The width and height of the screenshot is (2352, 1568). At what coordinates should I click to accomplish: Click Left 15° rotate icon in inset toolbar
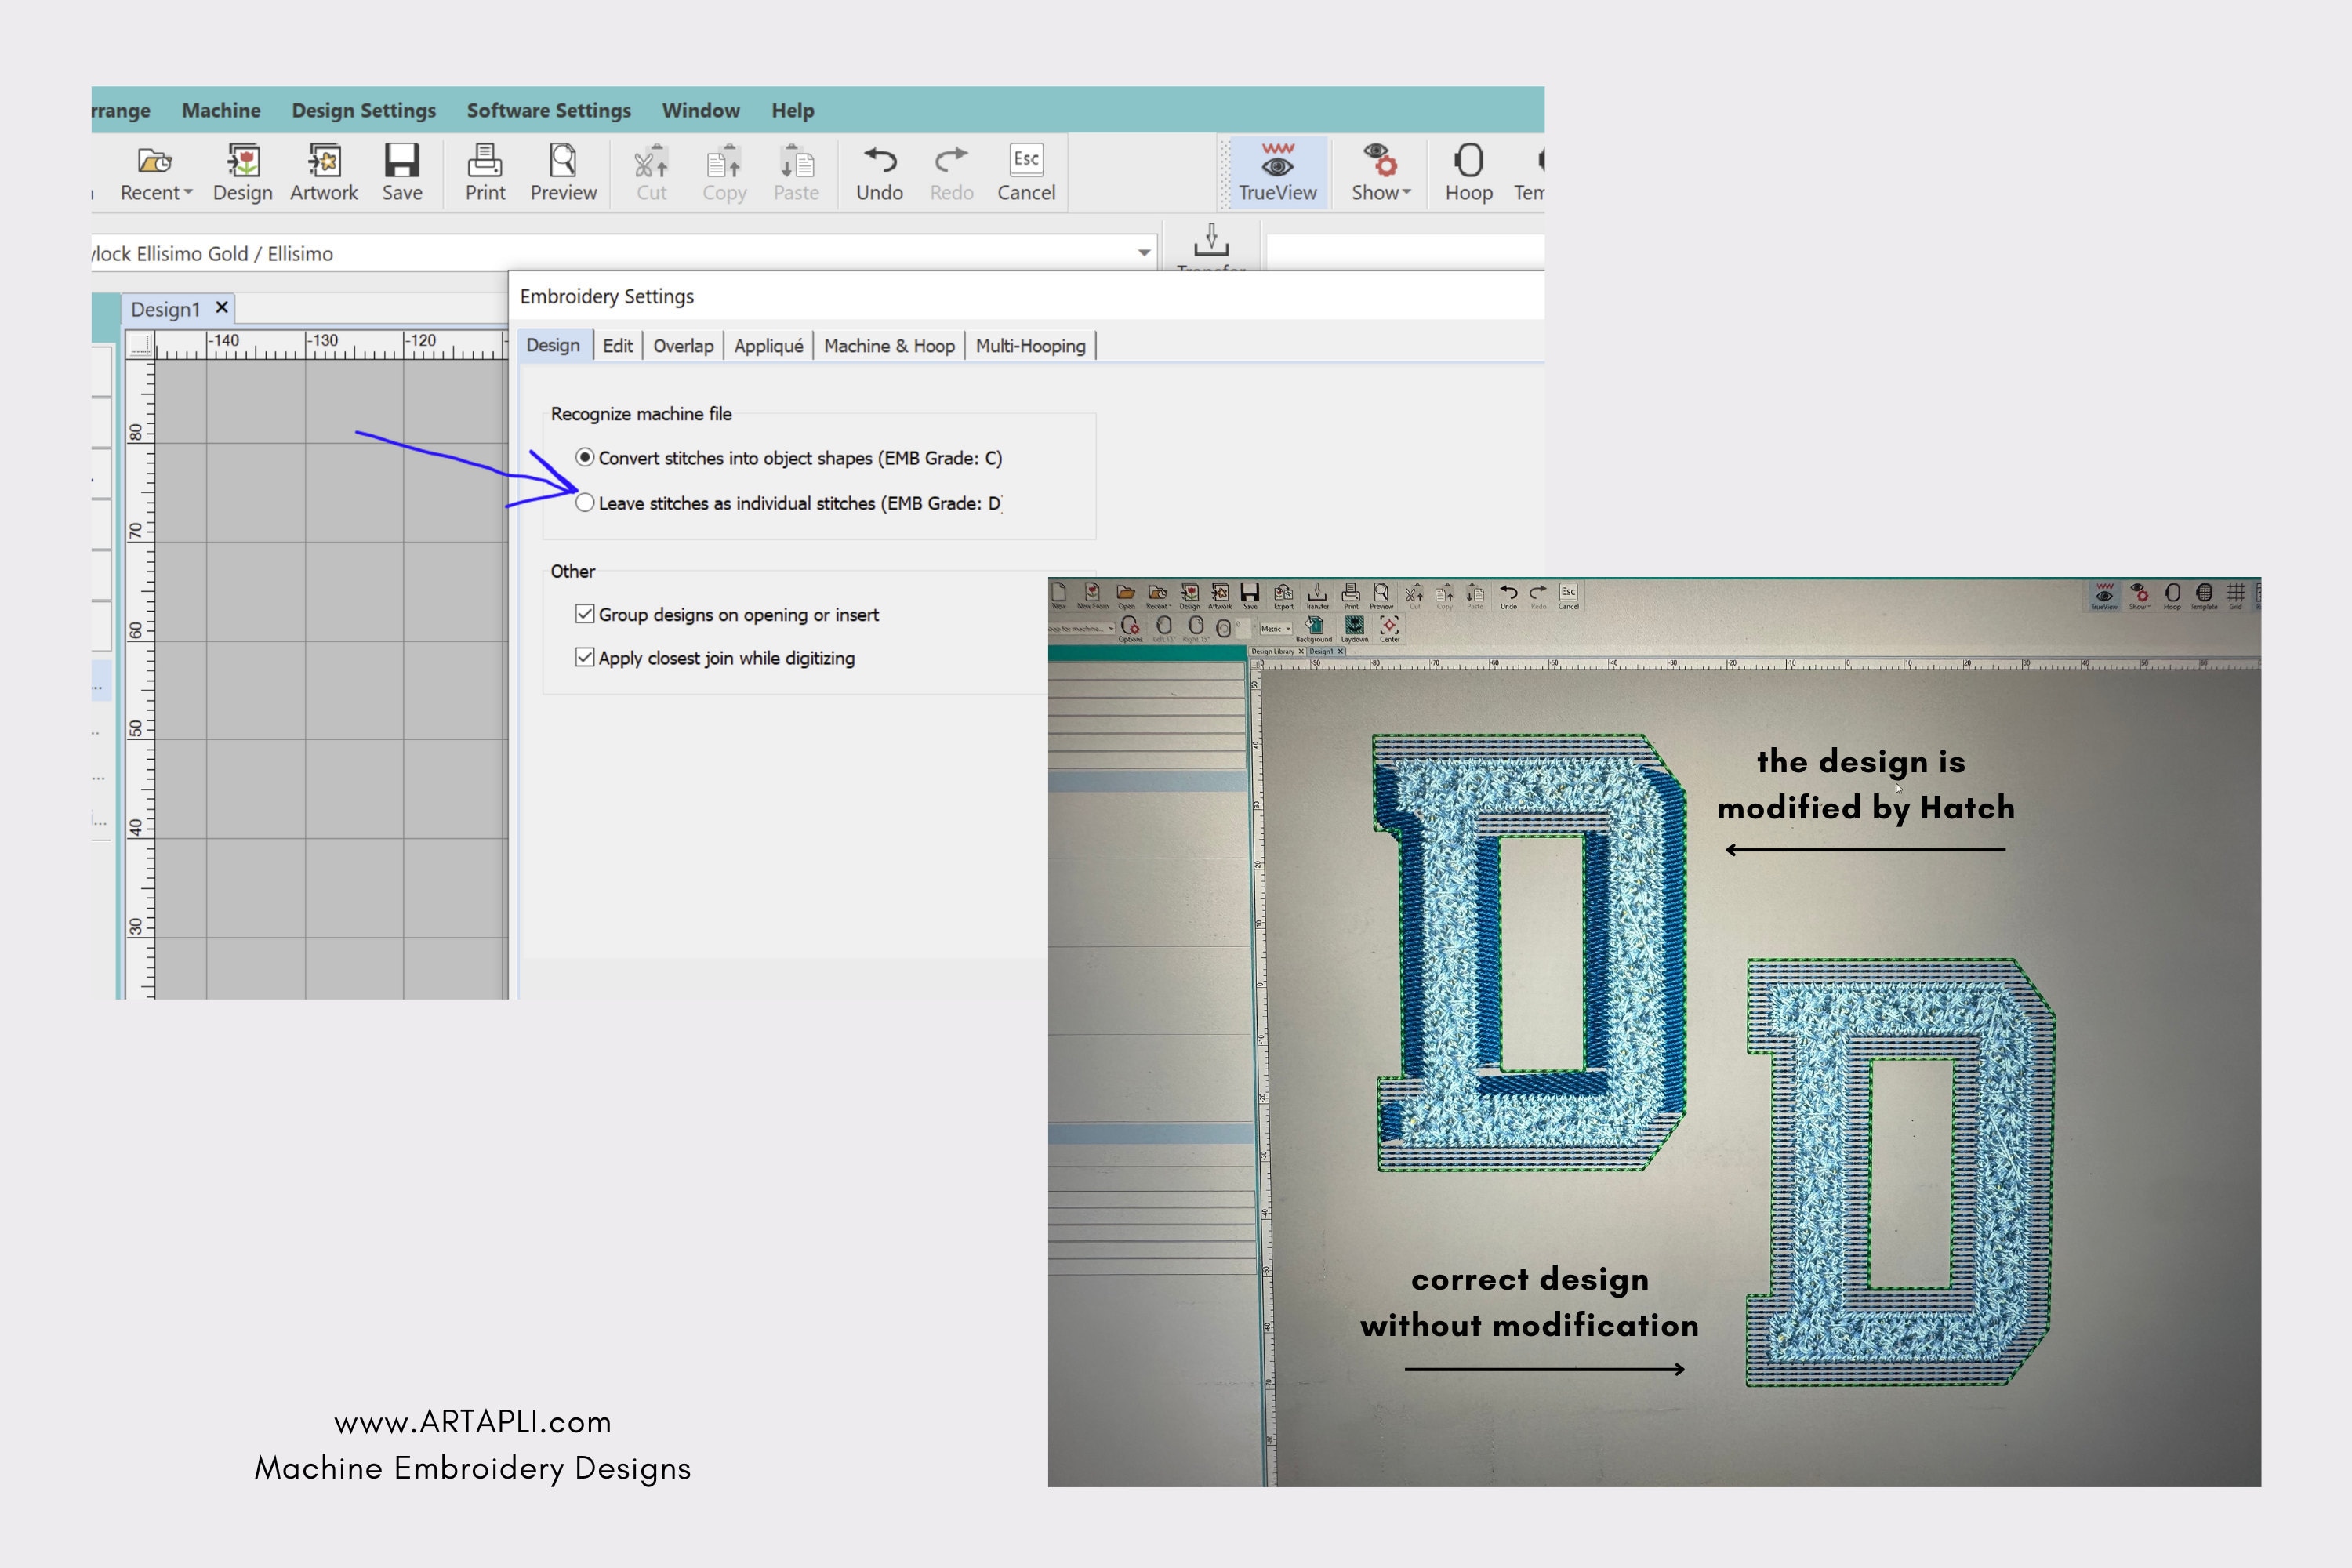point(1164,629)
